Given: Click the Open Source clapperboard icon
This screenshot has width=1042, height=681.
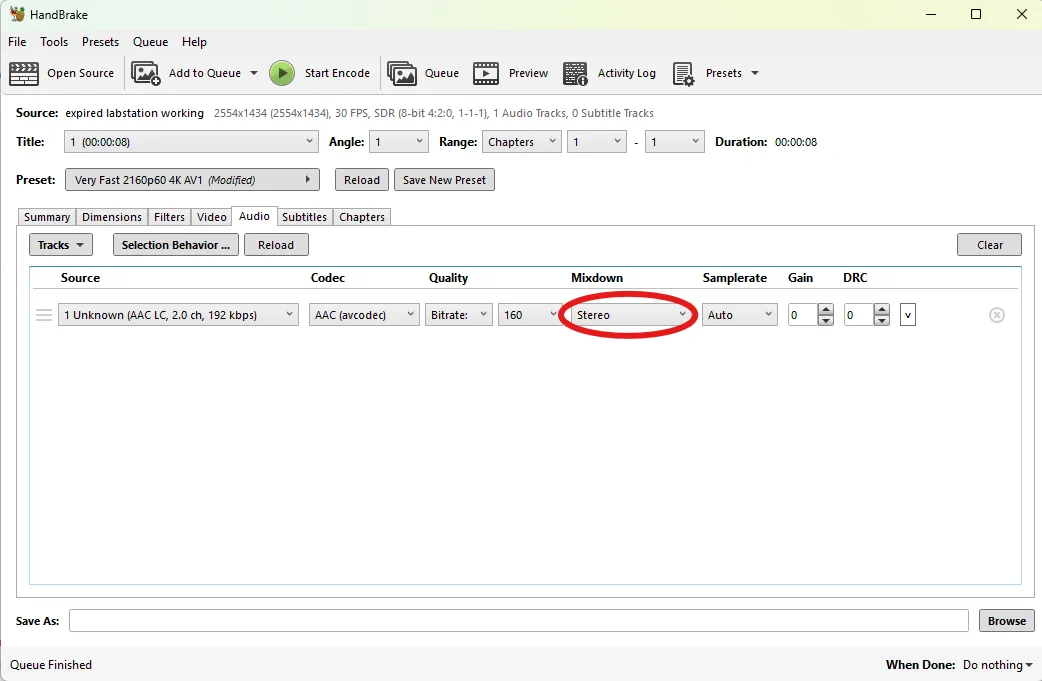Looking at the screenshot, I should [x=24, y=73].
